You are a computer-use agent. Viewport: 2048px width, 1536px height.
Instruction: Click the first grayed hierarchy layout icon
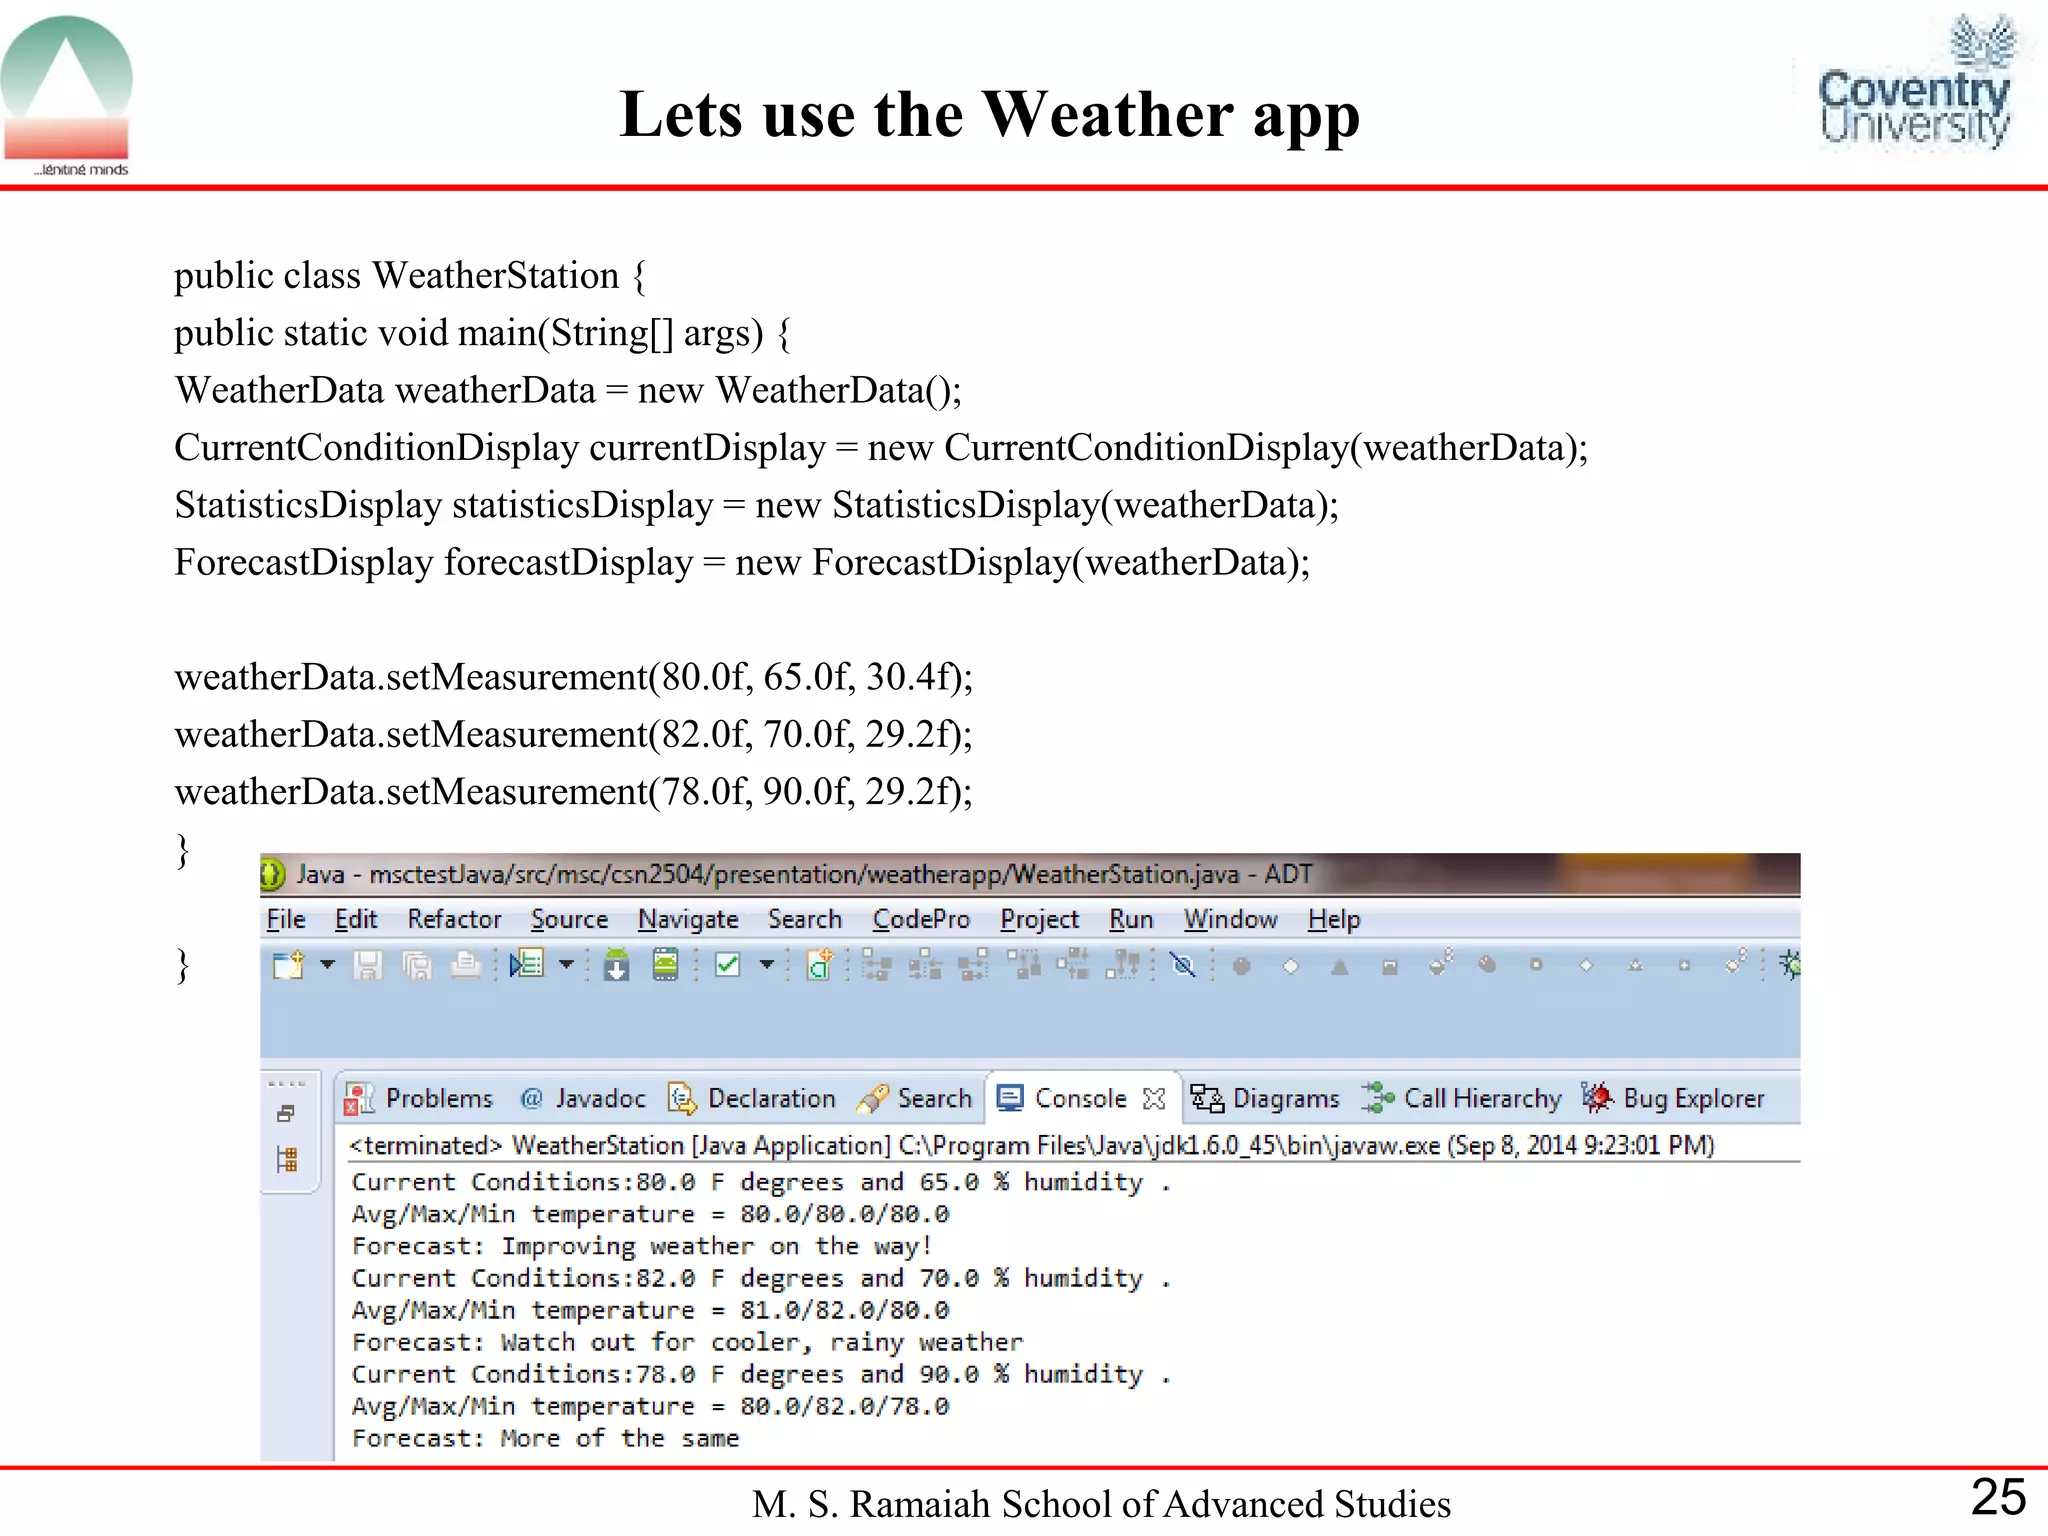(877, 965)
